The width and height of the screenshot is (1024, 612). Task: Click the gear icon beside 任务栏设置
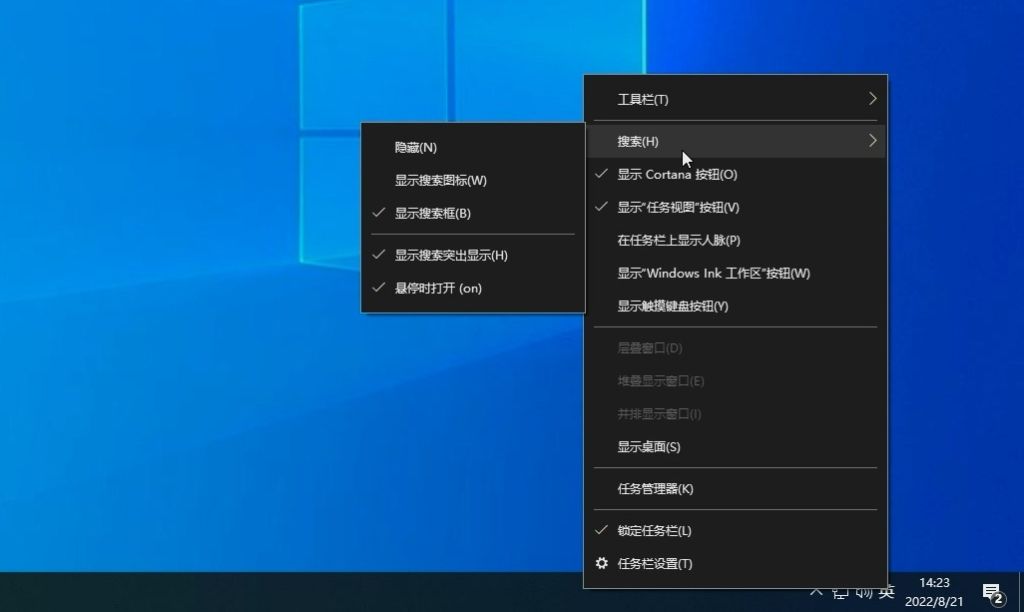601,564
